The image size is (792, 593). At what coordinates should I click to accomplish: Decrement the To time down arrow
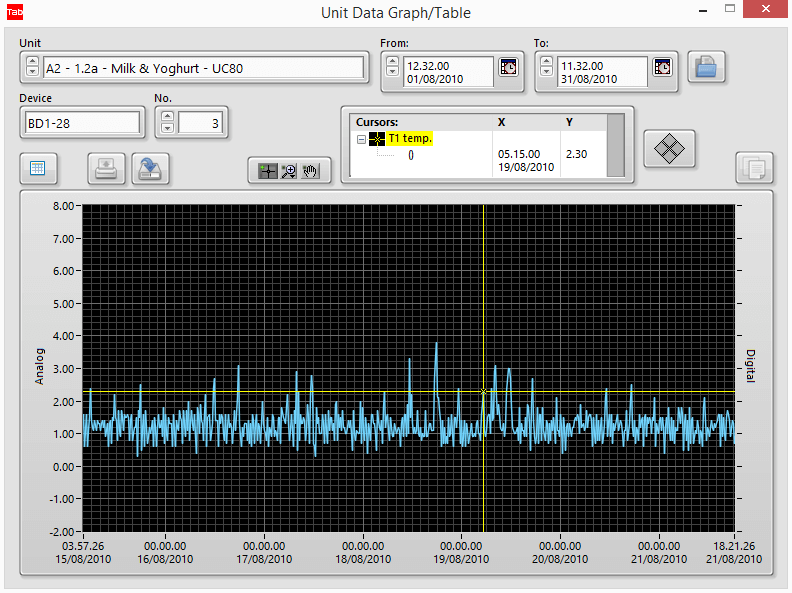(x=547, y=71)
